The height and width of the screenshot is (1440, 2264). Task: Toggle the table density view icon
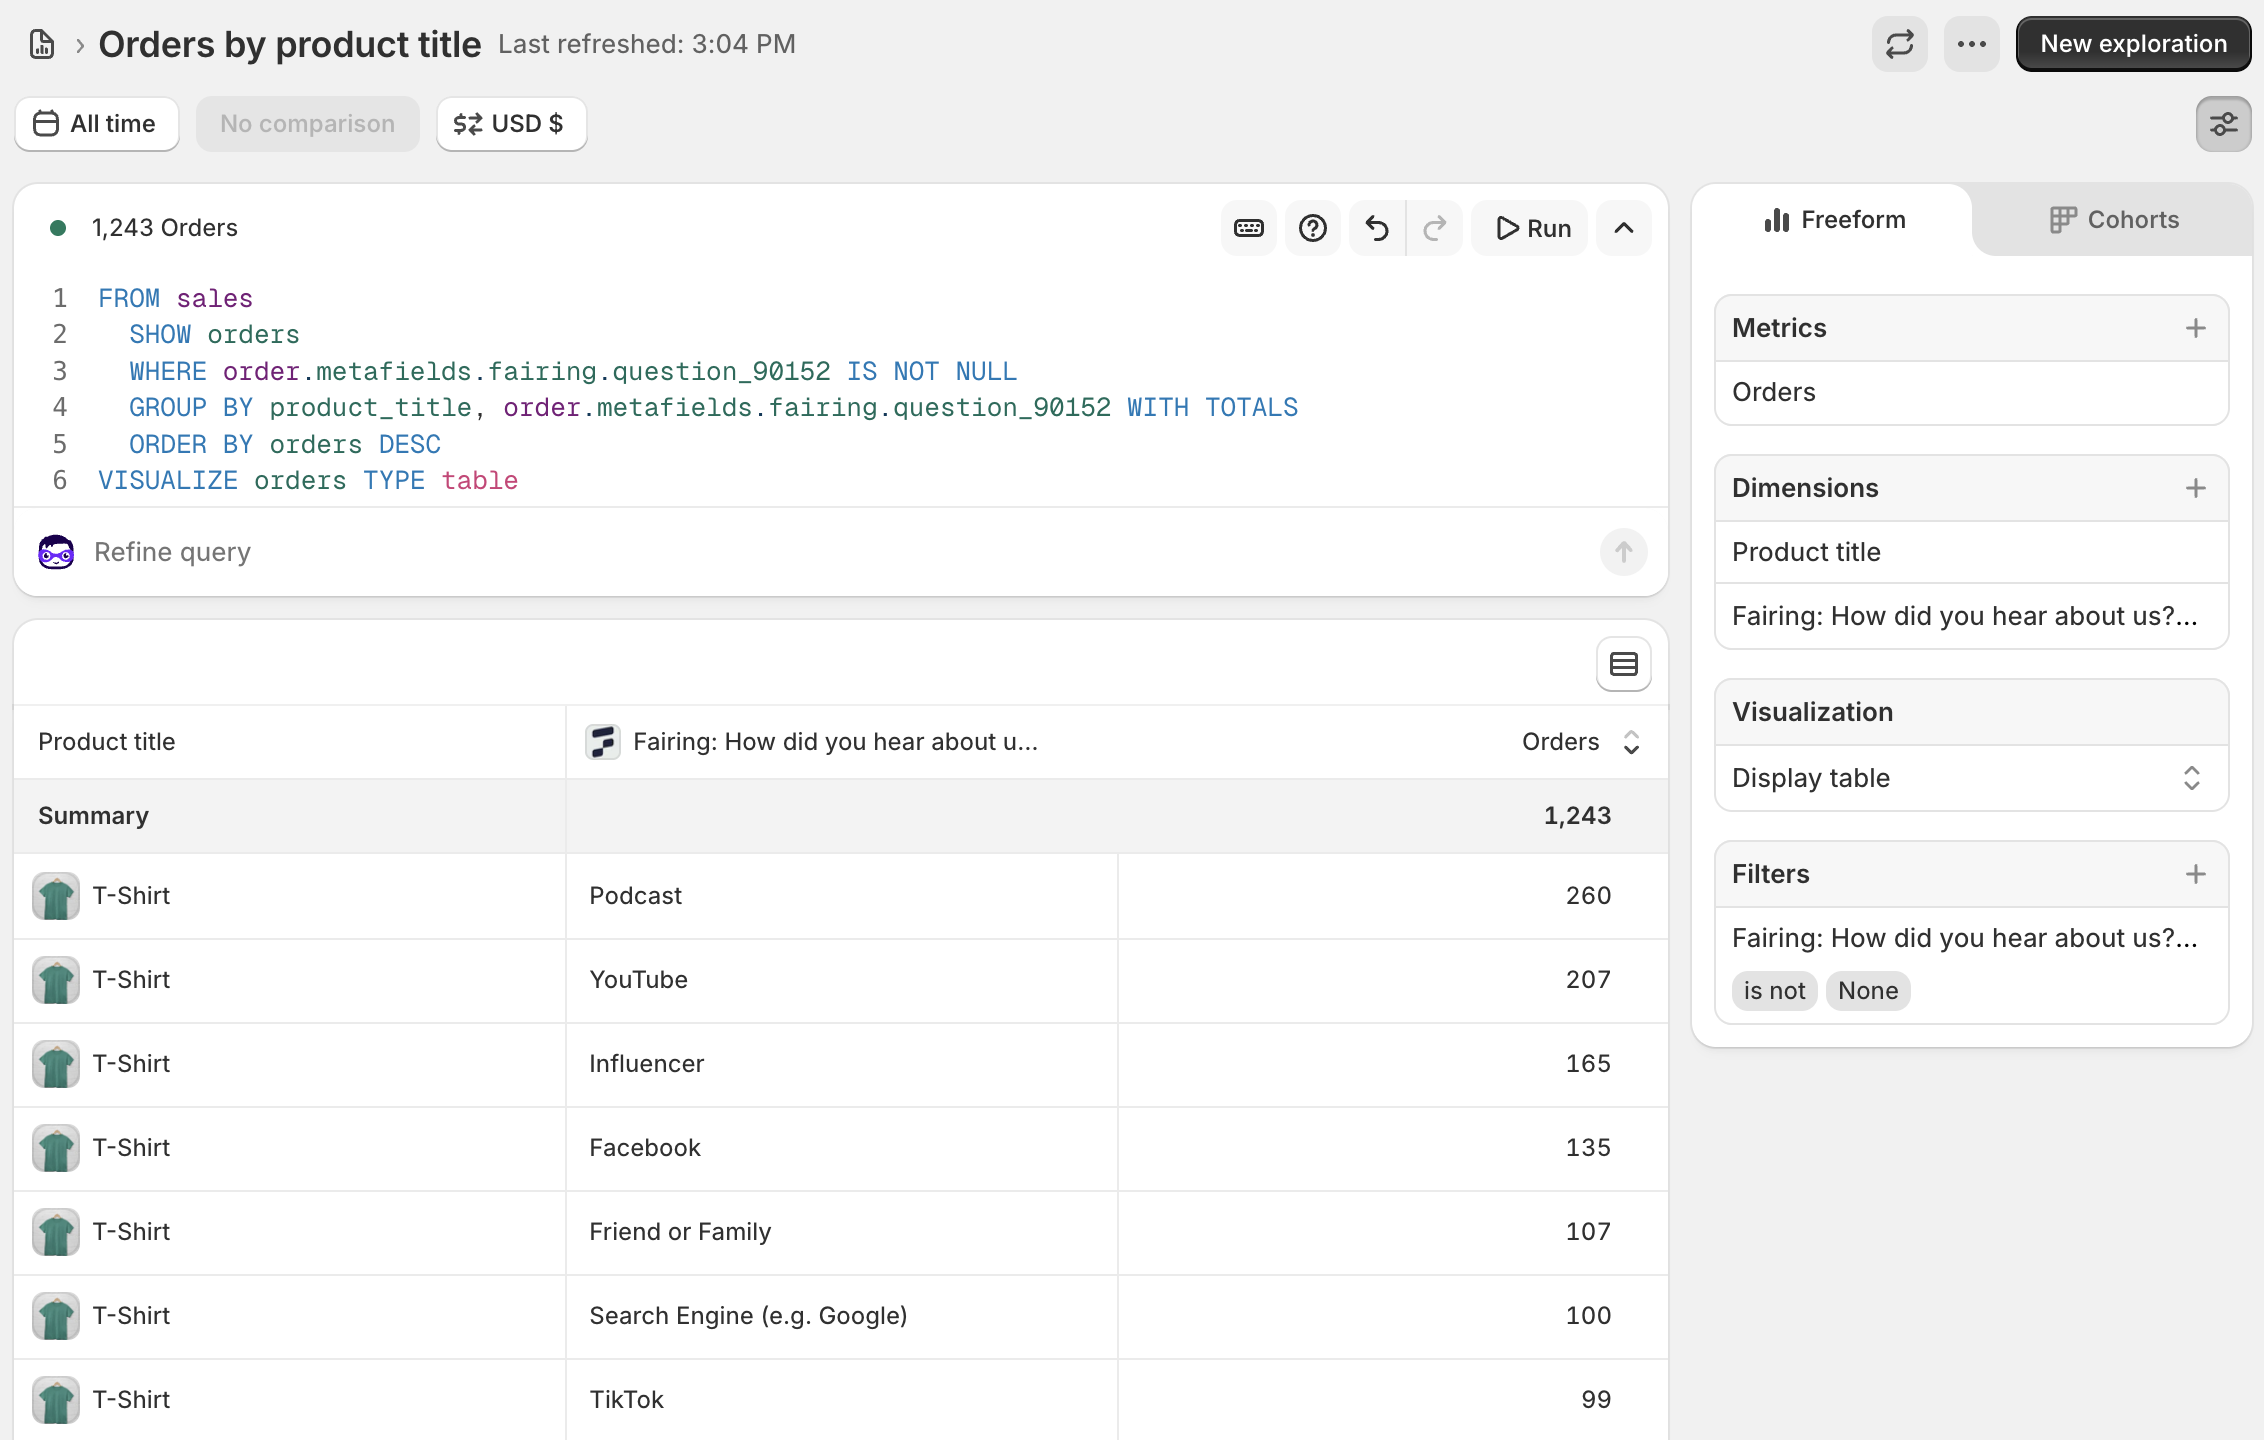click(x=1623, y=664)
